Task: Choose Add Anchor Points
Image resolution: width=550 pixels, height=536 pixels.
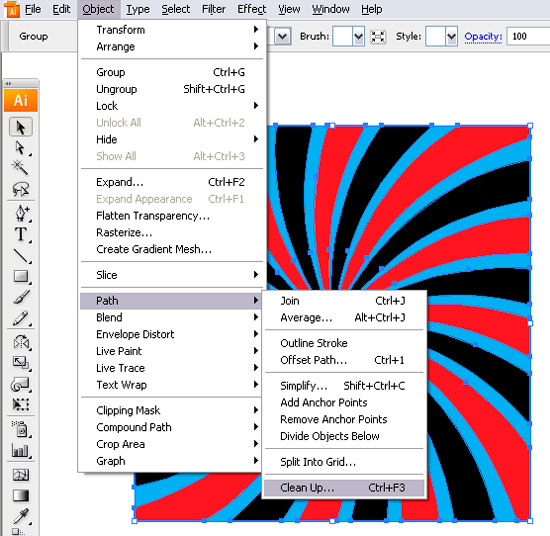Action: point(344,403)
